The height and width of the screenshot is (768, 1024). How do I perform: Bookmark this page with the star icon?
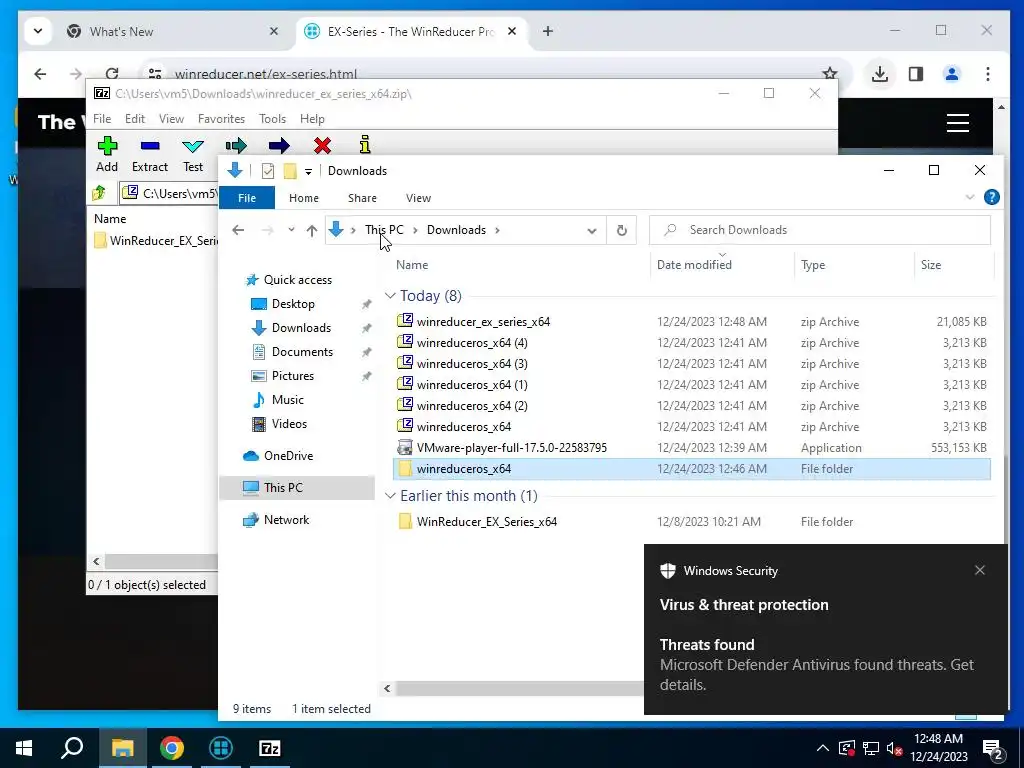[829, 74]
